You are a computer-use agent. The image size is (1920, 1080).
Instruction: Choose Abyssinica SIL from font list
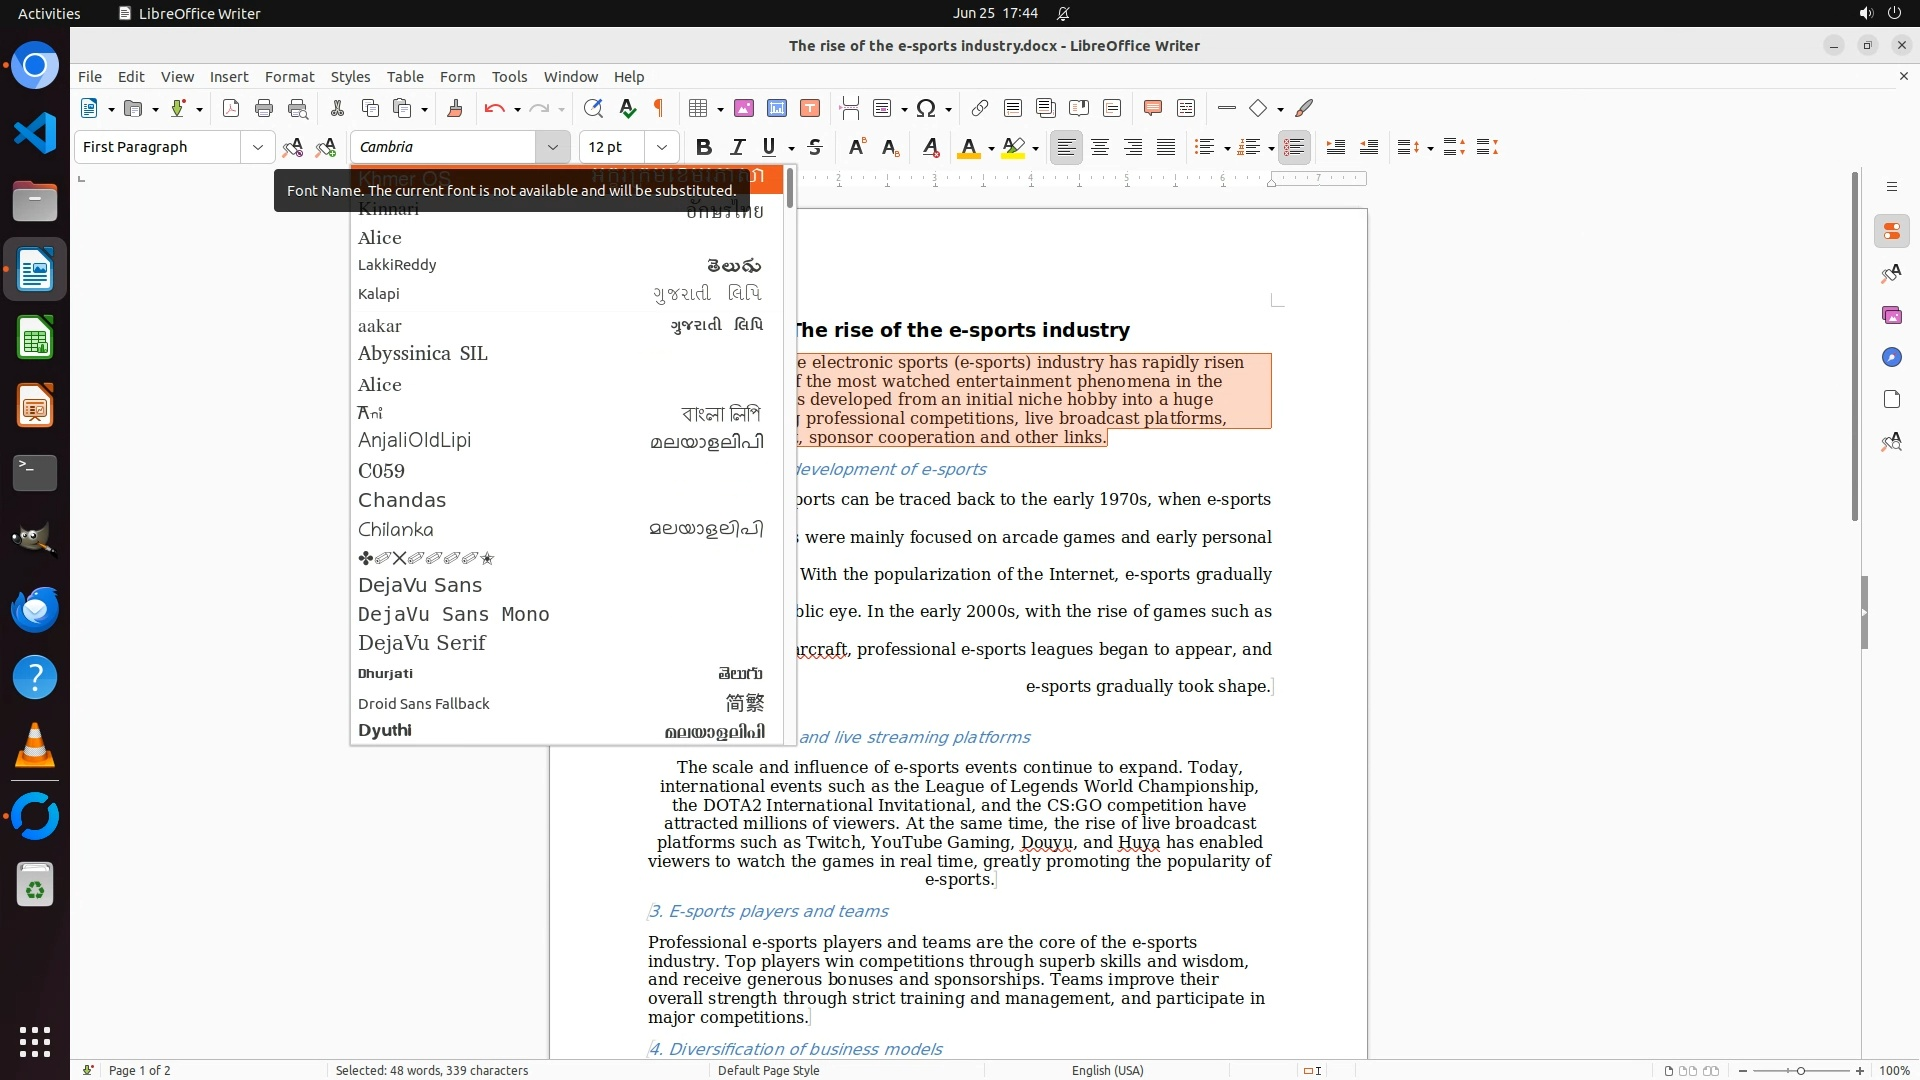point(422,354)
